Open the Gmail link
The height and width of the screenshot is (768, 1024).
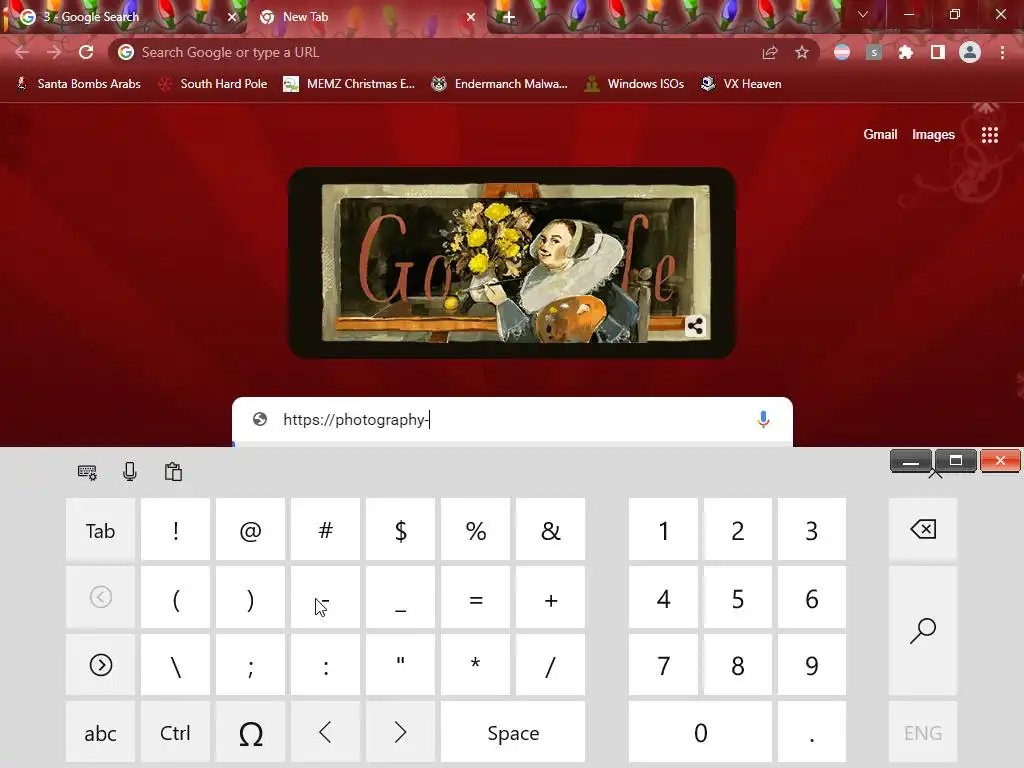tap(880, 135)
